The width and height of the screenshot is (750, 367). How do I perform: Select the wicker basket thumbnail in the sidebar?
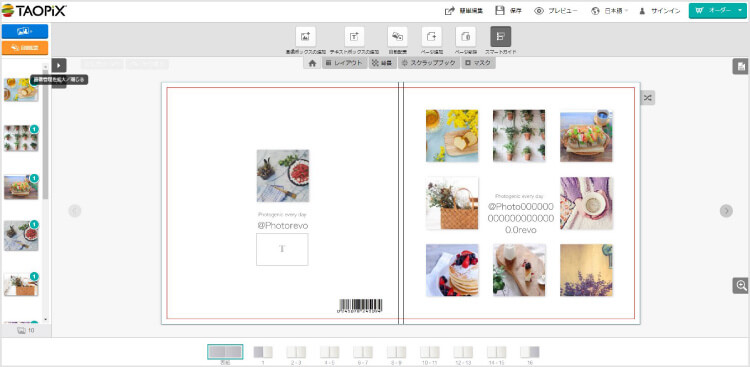point(21,285)
